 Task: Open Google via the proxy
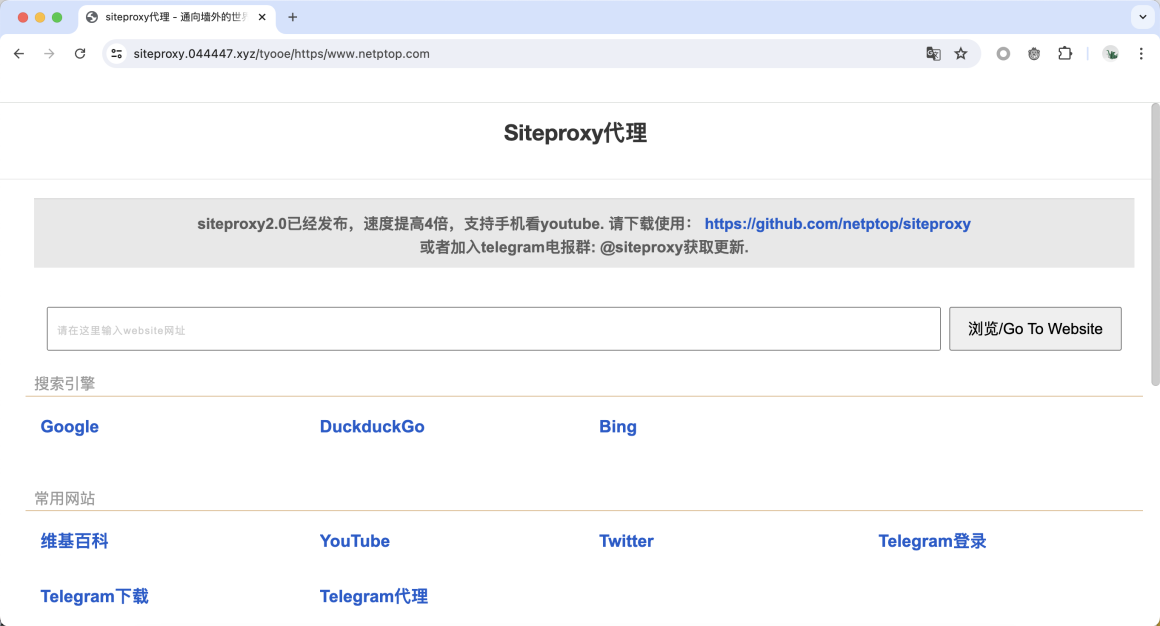(69, 427)
